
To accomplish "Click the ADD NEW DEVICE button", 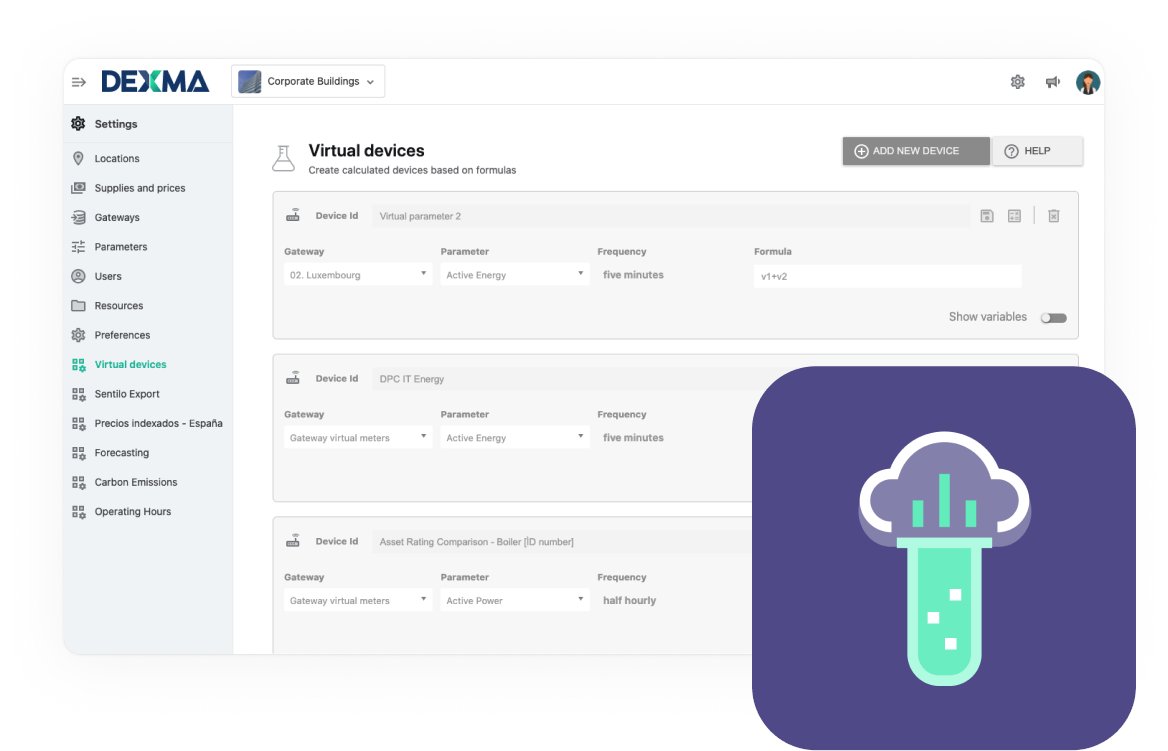I will click(x=915, y=150).
